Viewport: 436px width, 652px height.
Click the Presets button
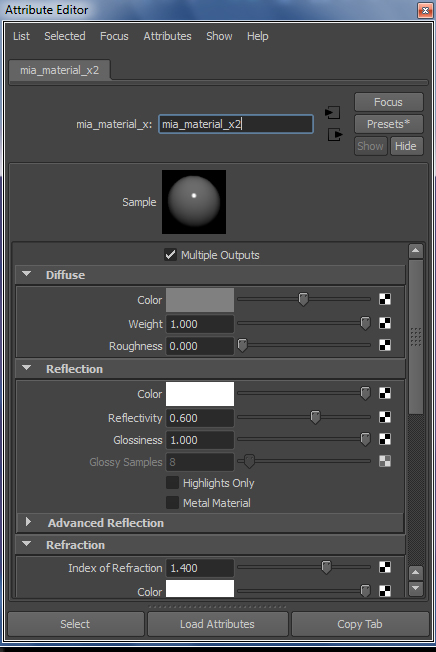coord(389,124)
